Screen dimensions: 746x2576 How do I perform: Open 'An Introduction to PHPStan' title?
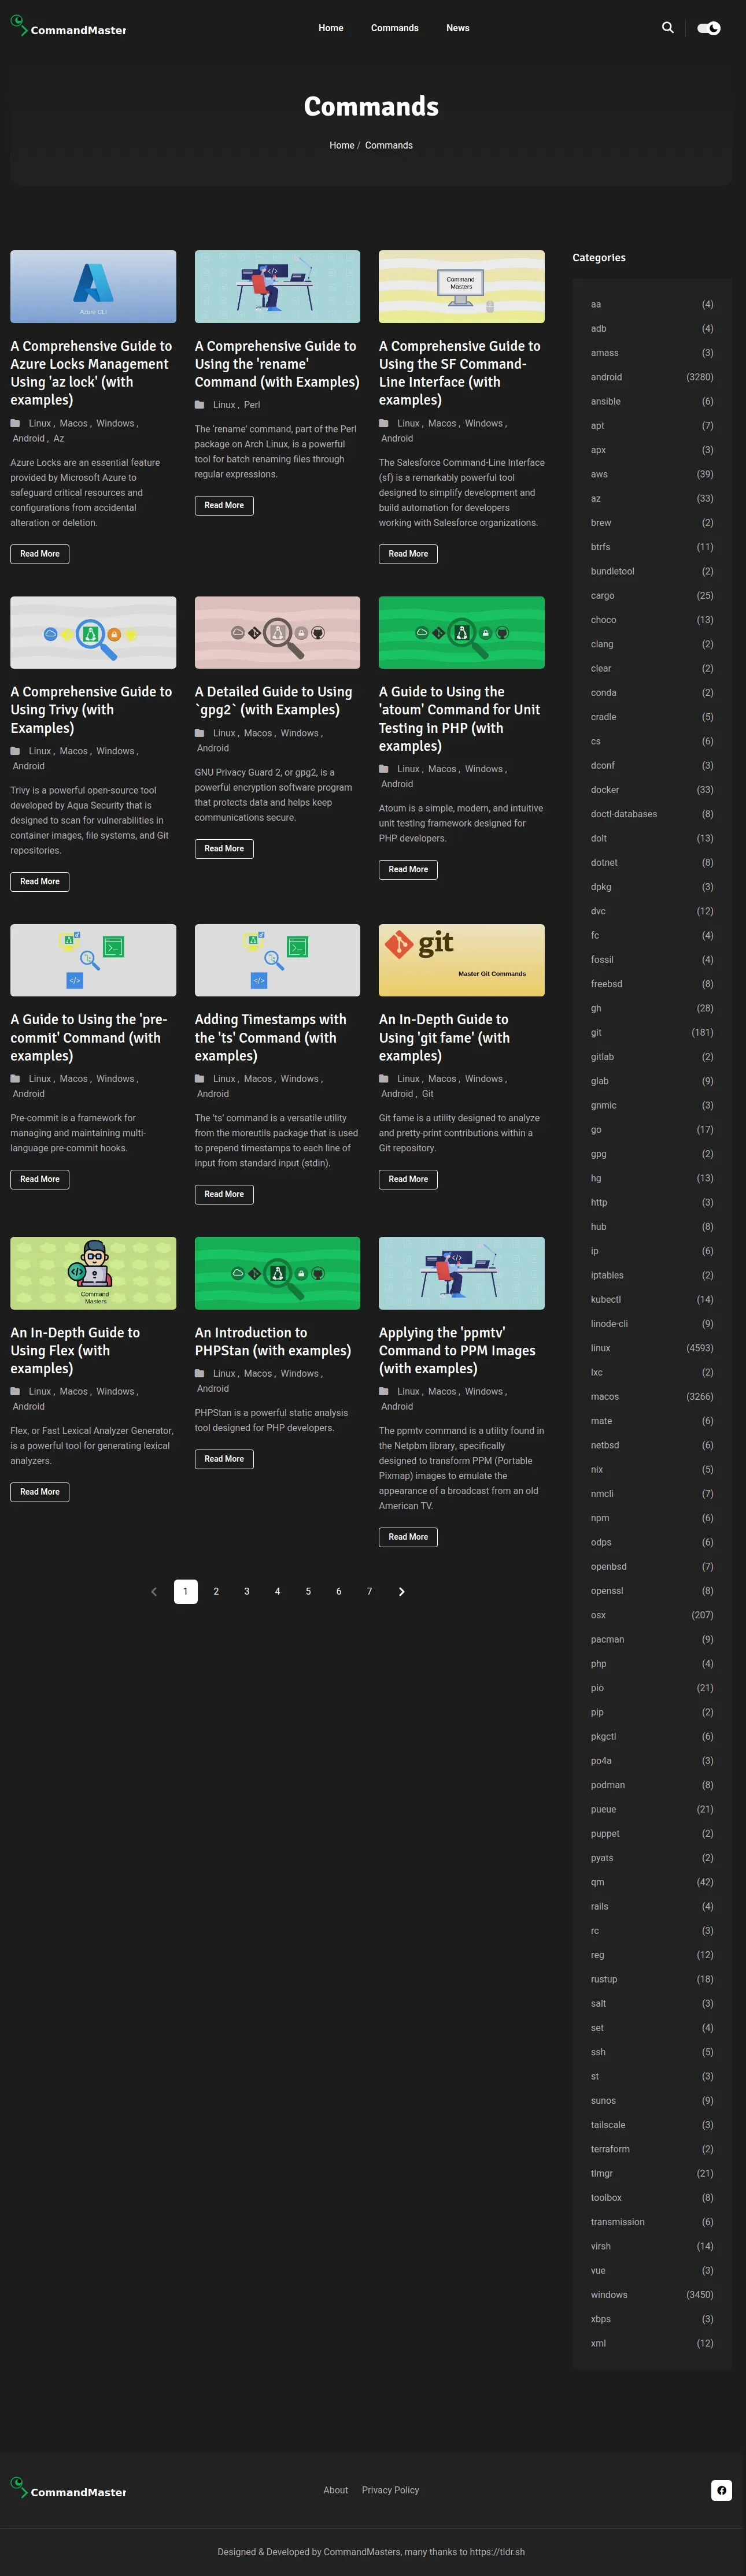(x=272, y=1341)
